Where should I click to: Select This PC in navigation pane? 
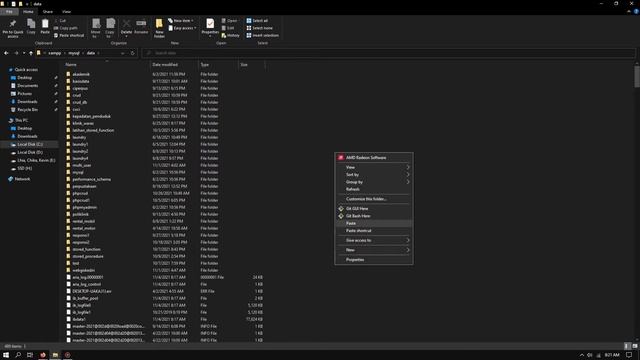point(21,120)
